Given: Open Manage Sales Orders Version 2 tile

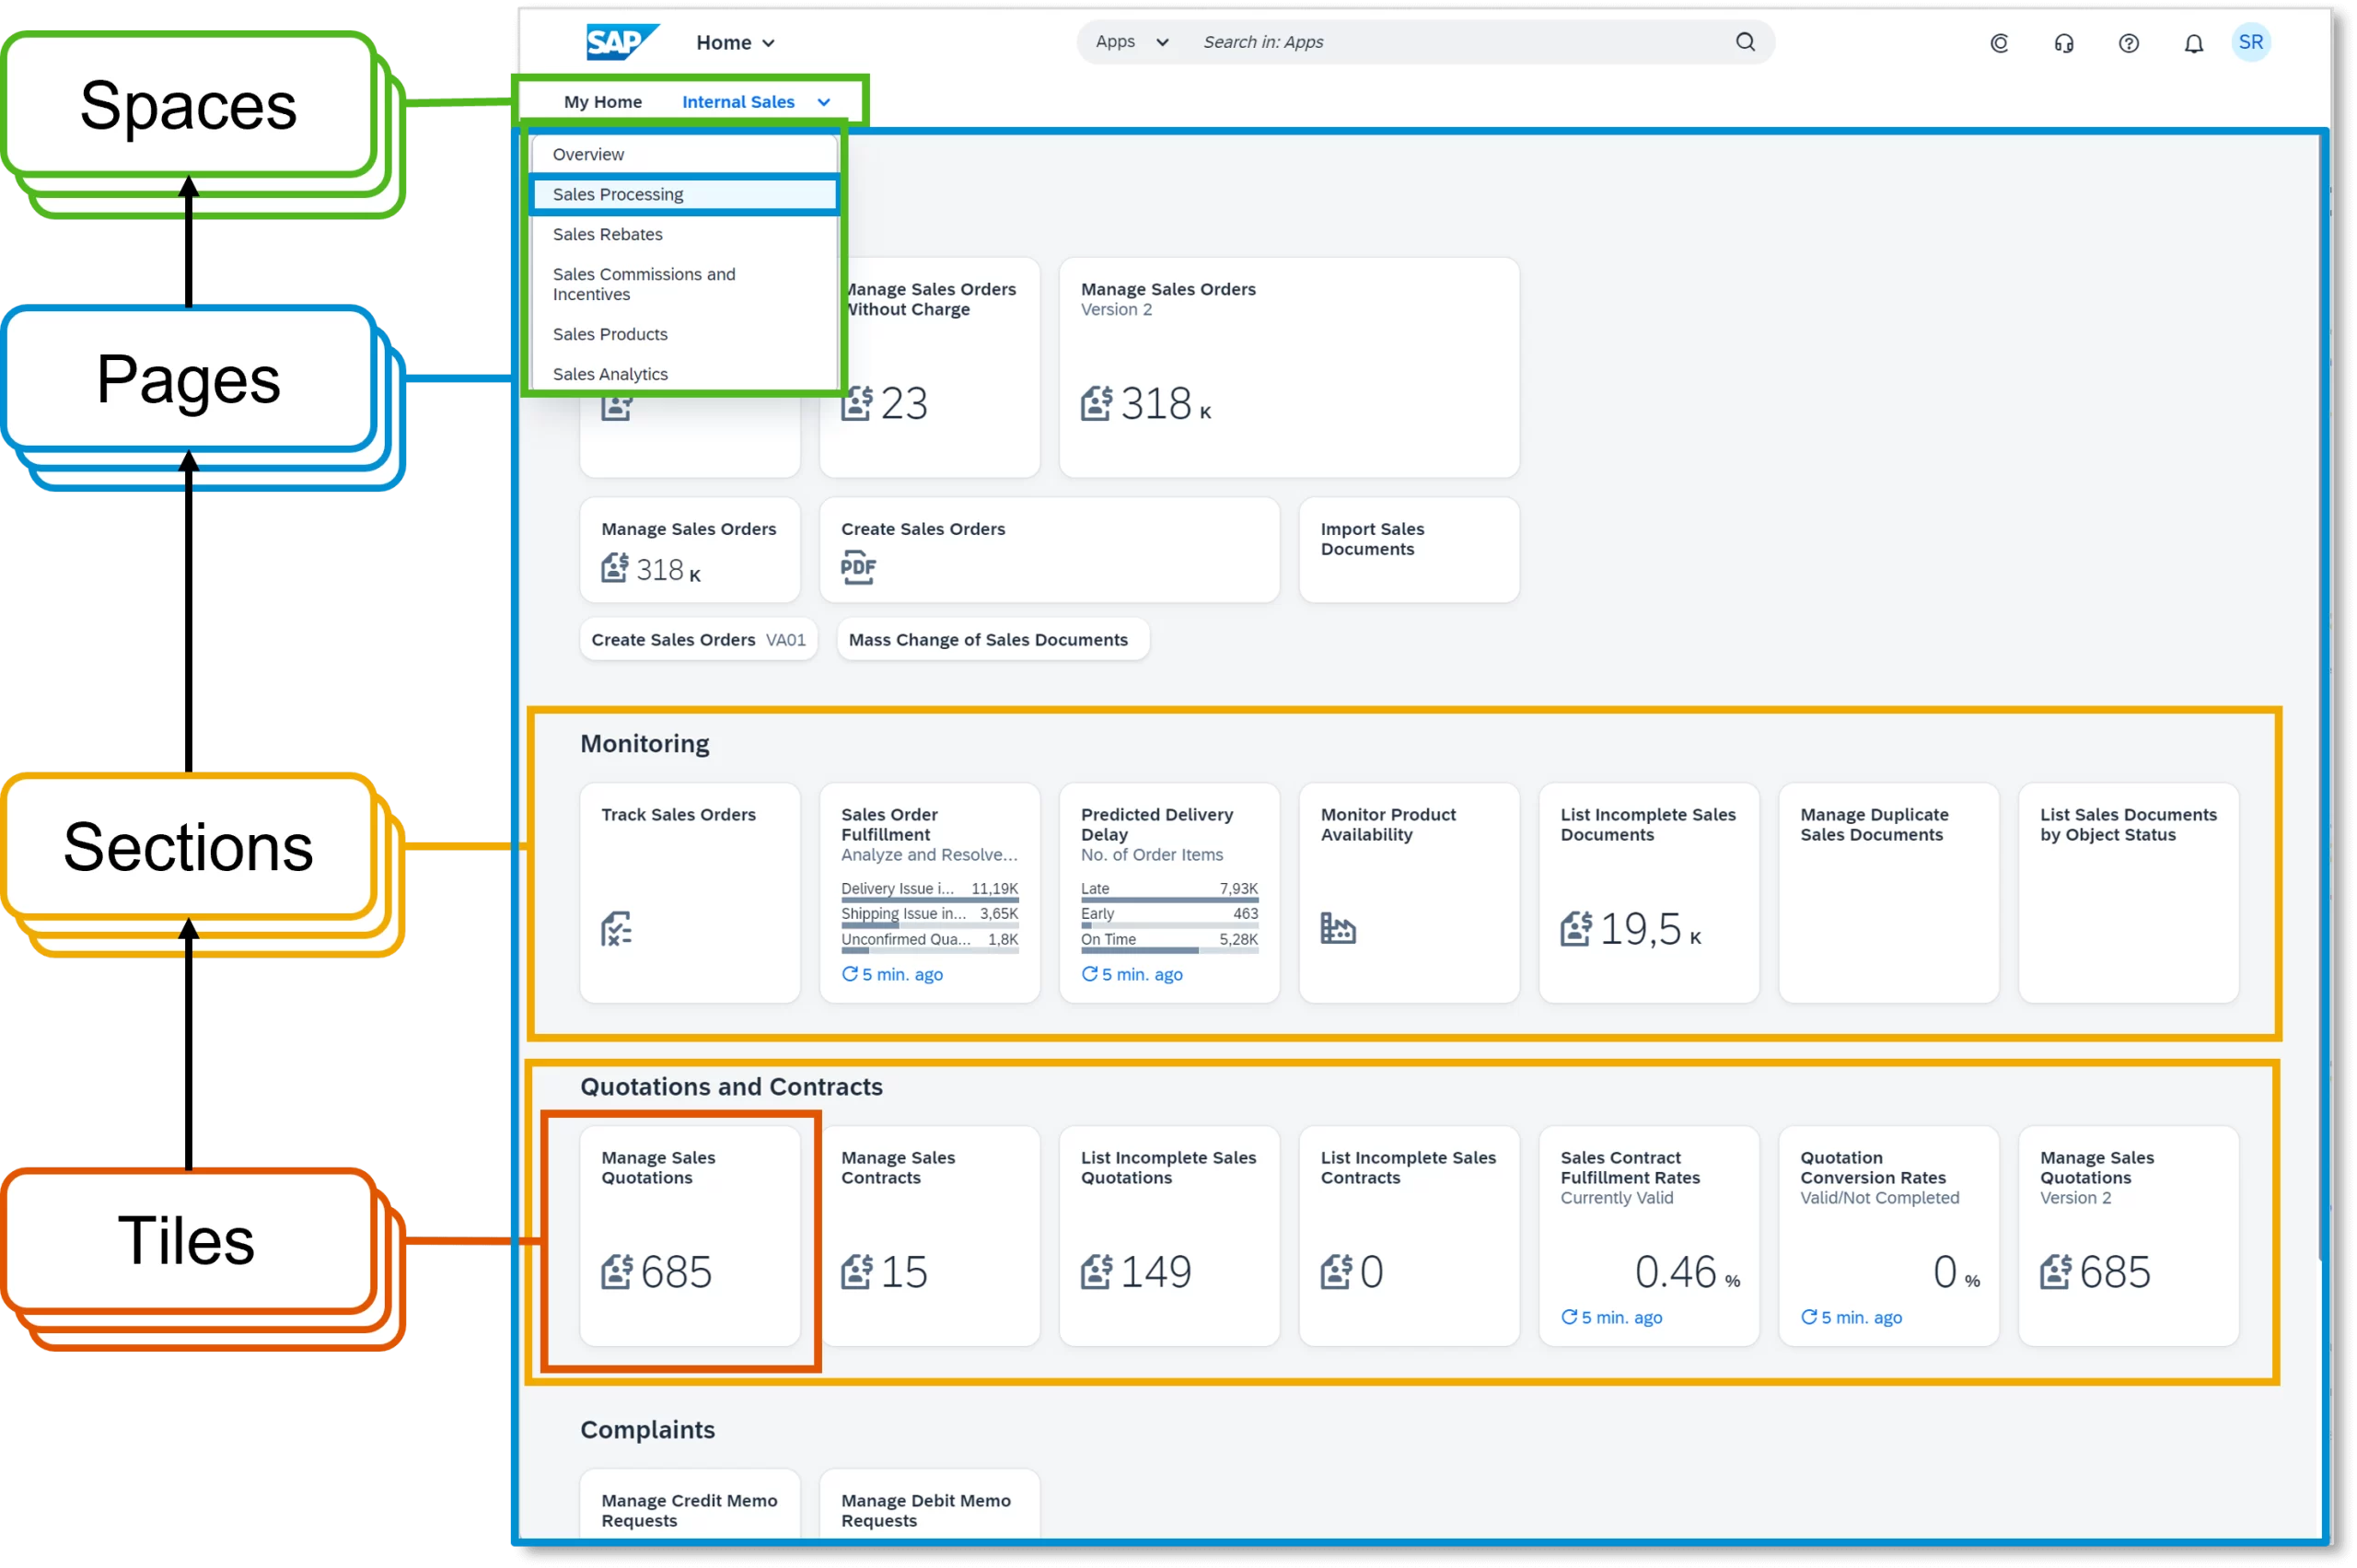Looking at the screenshot, I should [x=1289, y=367].
